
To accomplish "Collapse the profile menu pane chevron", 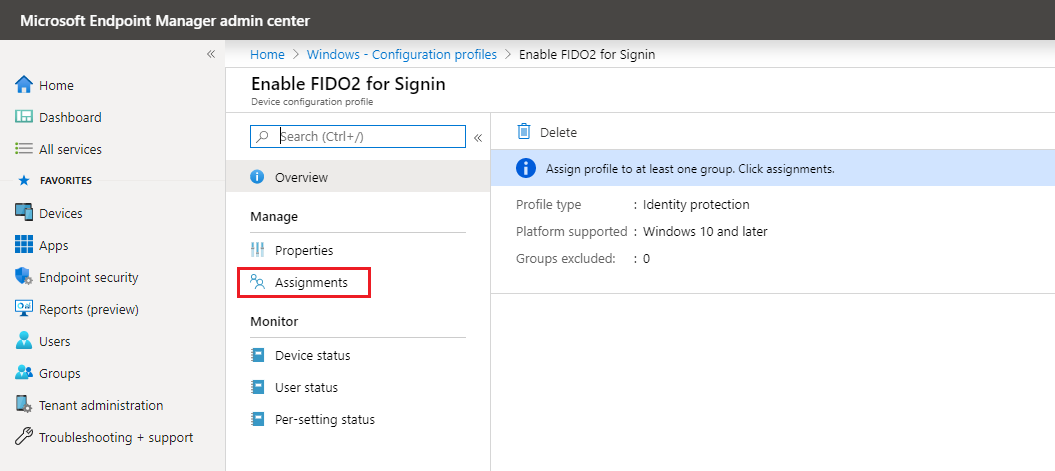I will pyautogui.click(x=478, y=137).
